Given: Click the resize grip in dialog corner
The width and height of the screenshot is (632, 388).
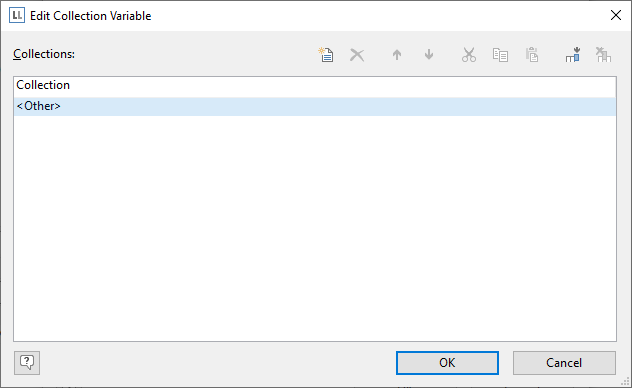Looking at the screenshot, I should [625, 381].
